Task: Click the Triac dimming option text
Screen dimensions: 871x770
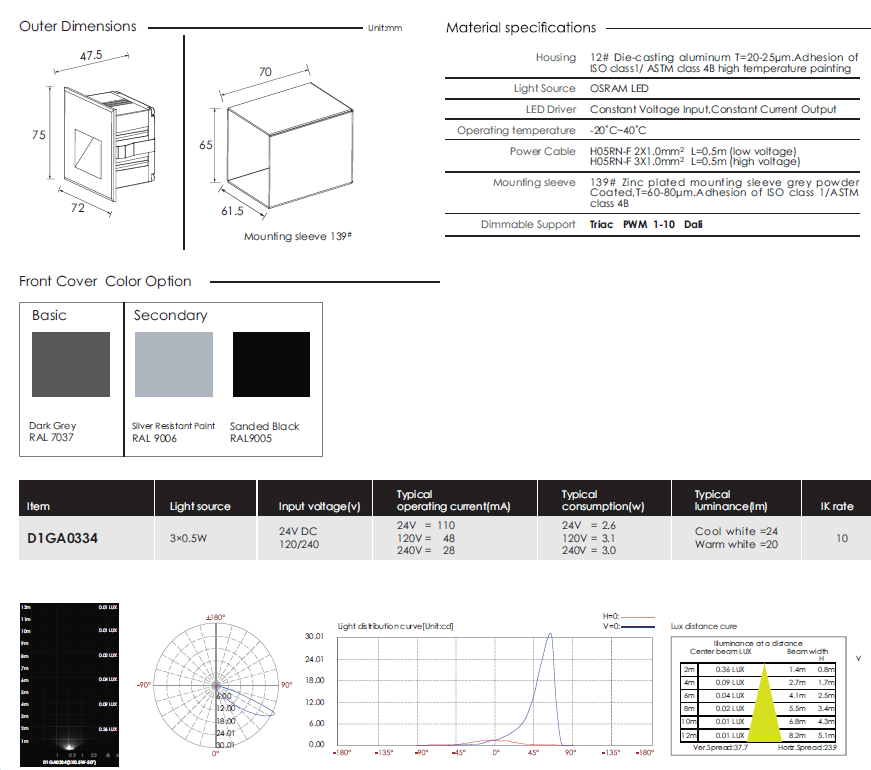Action: [603, 225]
